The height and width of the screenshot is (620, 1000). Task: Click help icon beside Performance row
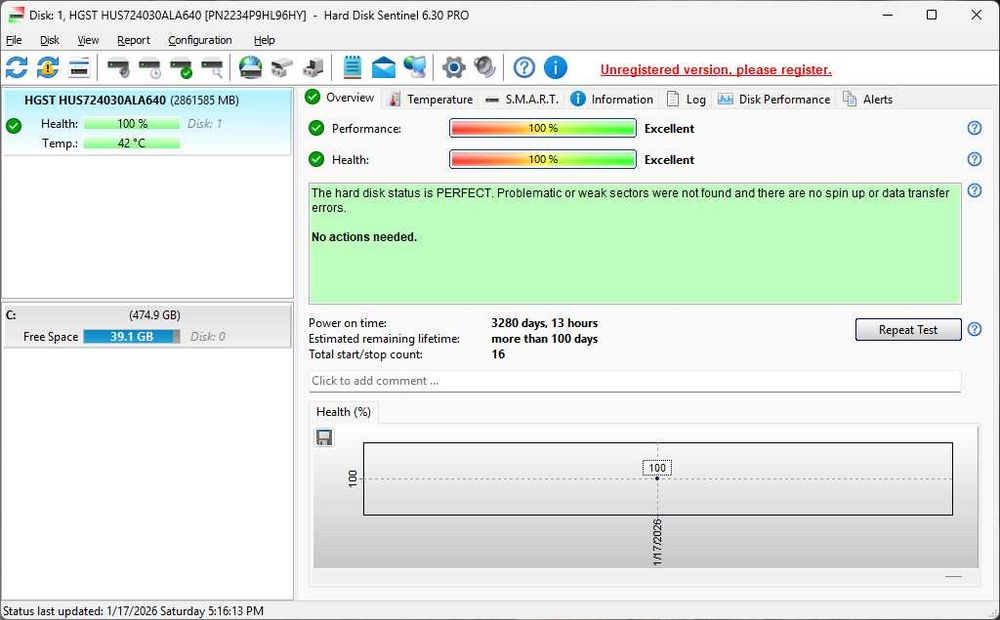click(x=974, y=128)
